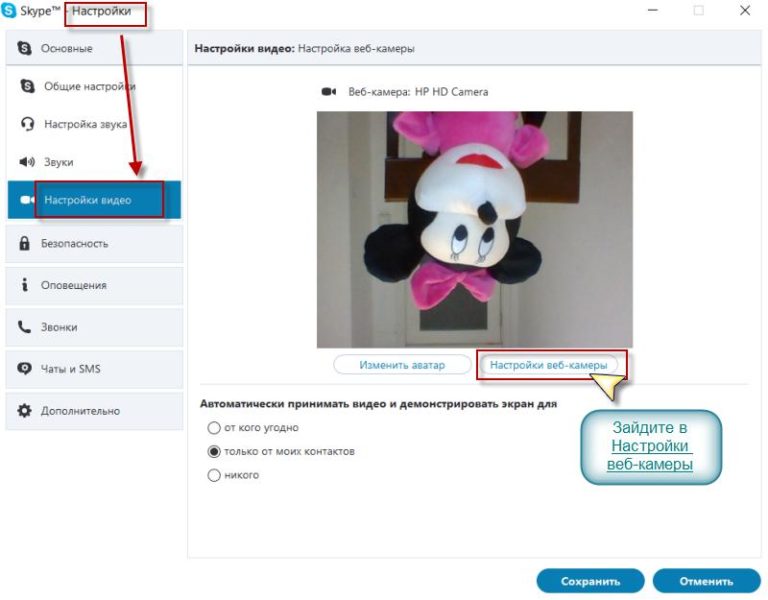
Task: Open Общие настройки in the sidebar
Action: click(x=94, y=86)
